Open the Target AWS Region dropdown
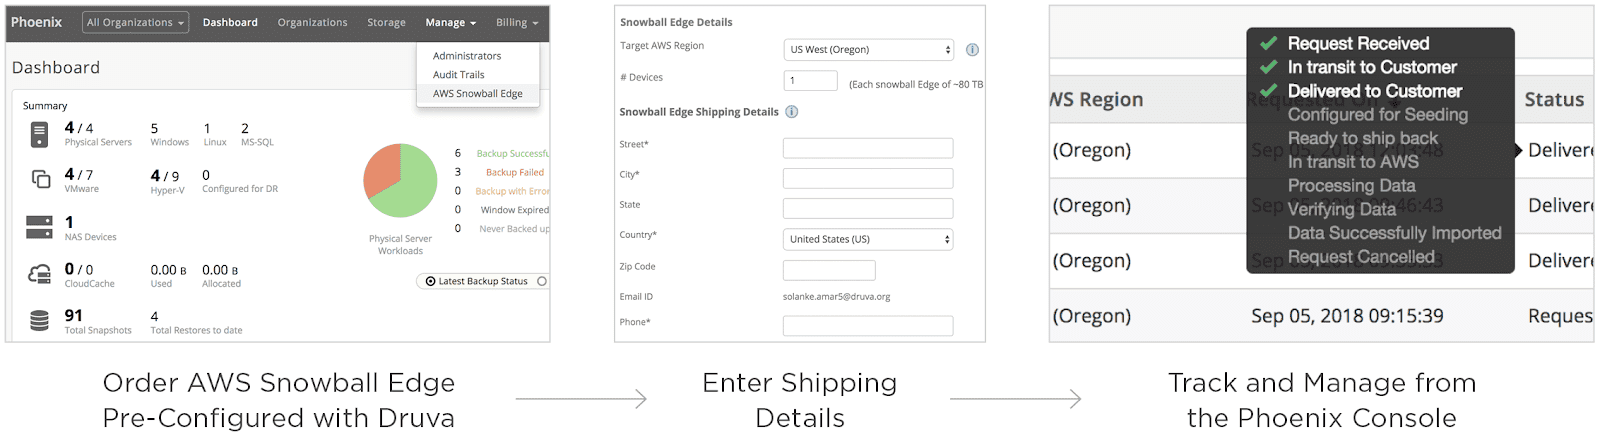Screen dimensions: 1600x442 869,50
